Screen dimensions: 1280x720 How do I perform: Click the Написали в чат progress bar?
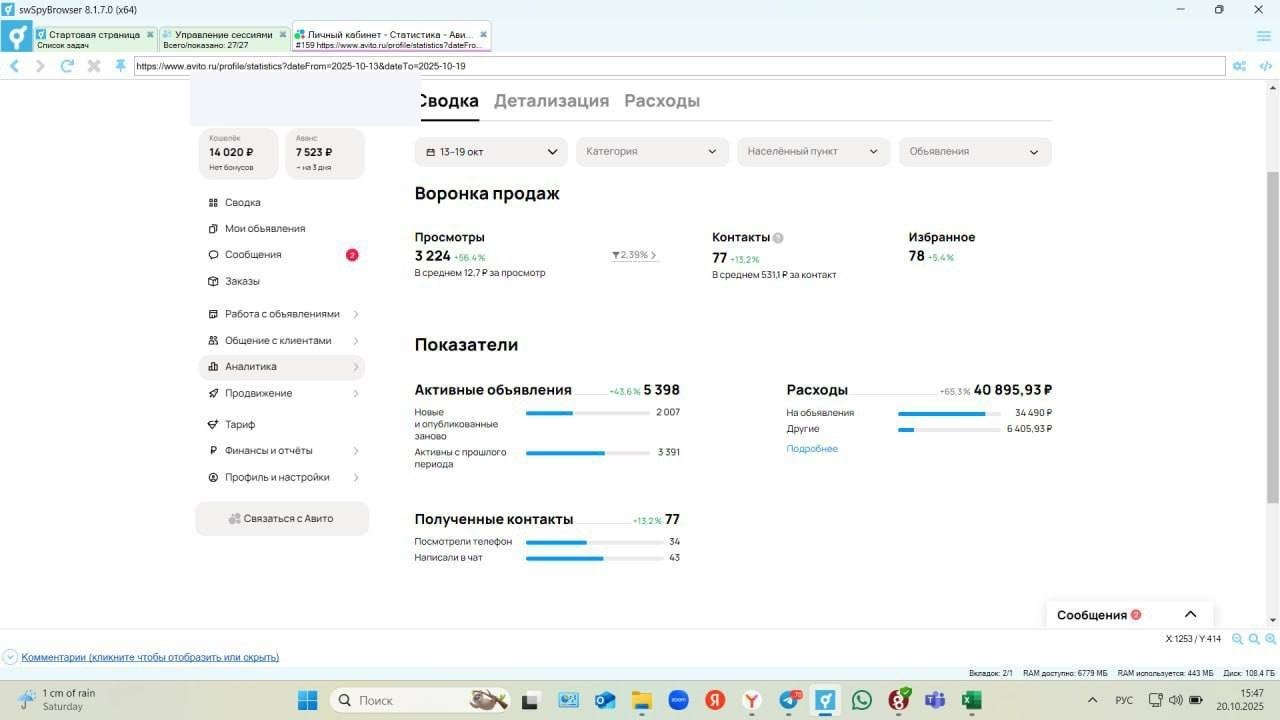[x=595, y=558]
